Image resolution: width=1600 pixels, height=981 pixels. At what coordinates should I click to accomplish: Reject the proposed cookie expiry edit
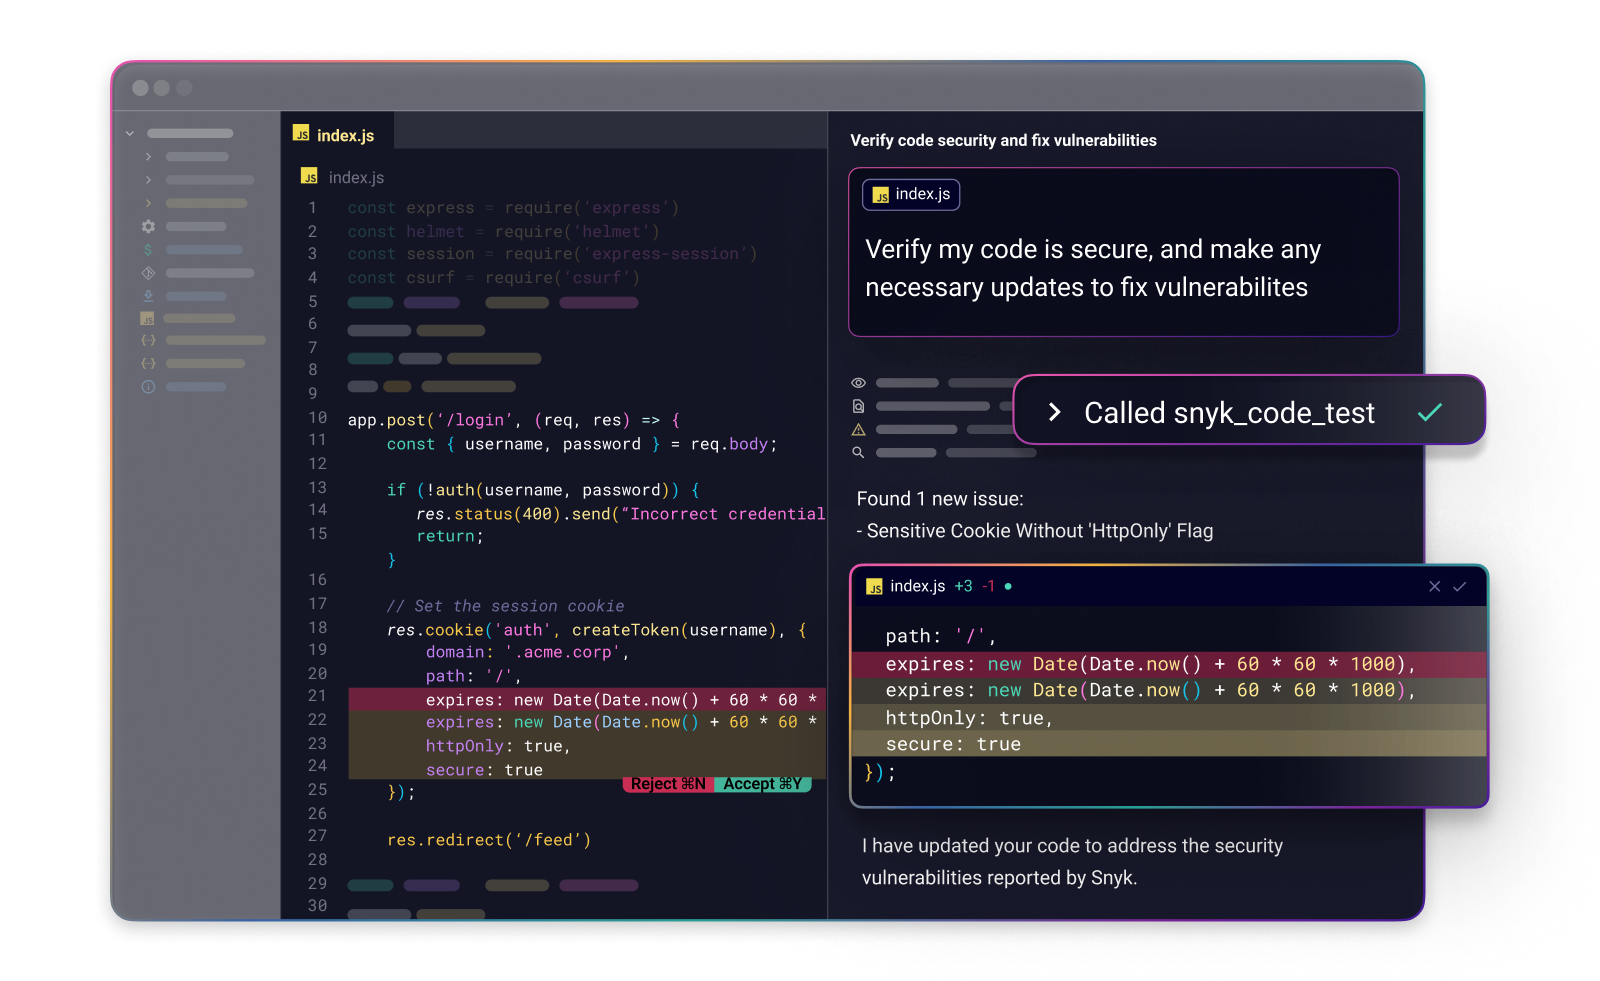coord(667,784)
